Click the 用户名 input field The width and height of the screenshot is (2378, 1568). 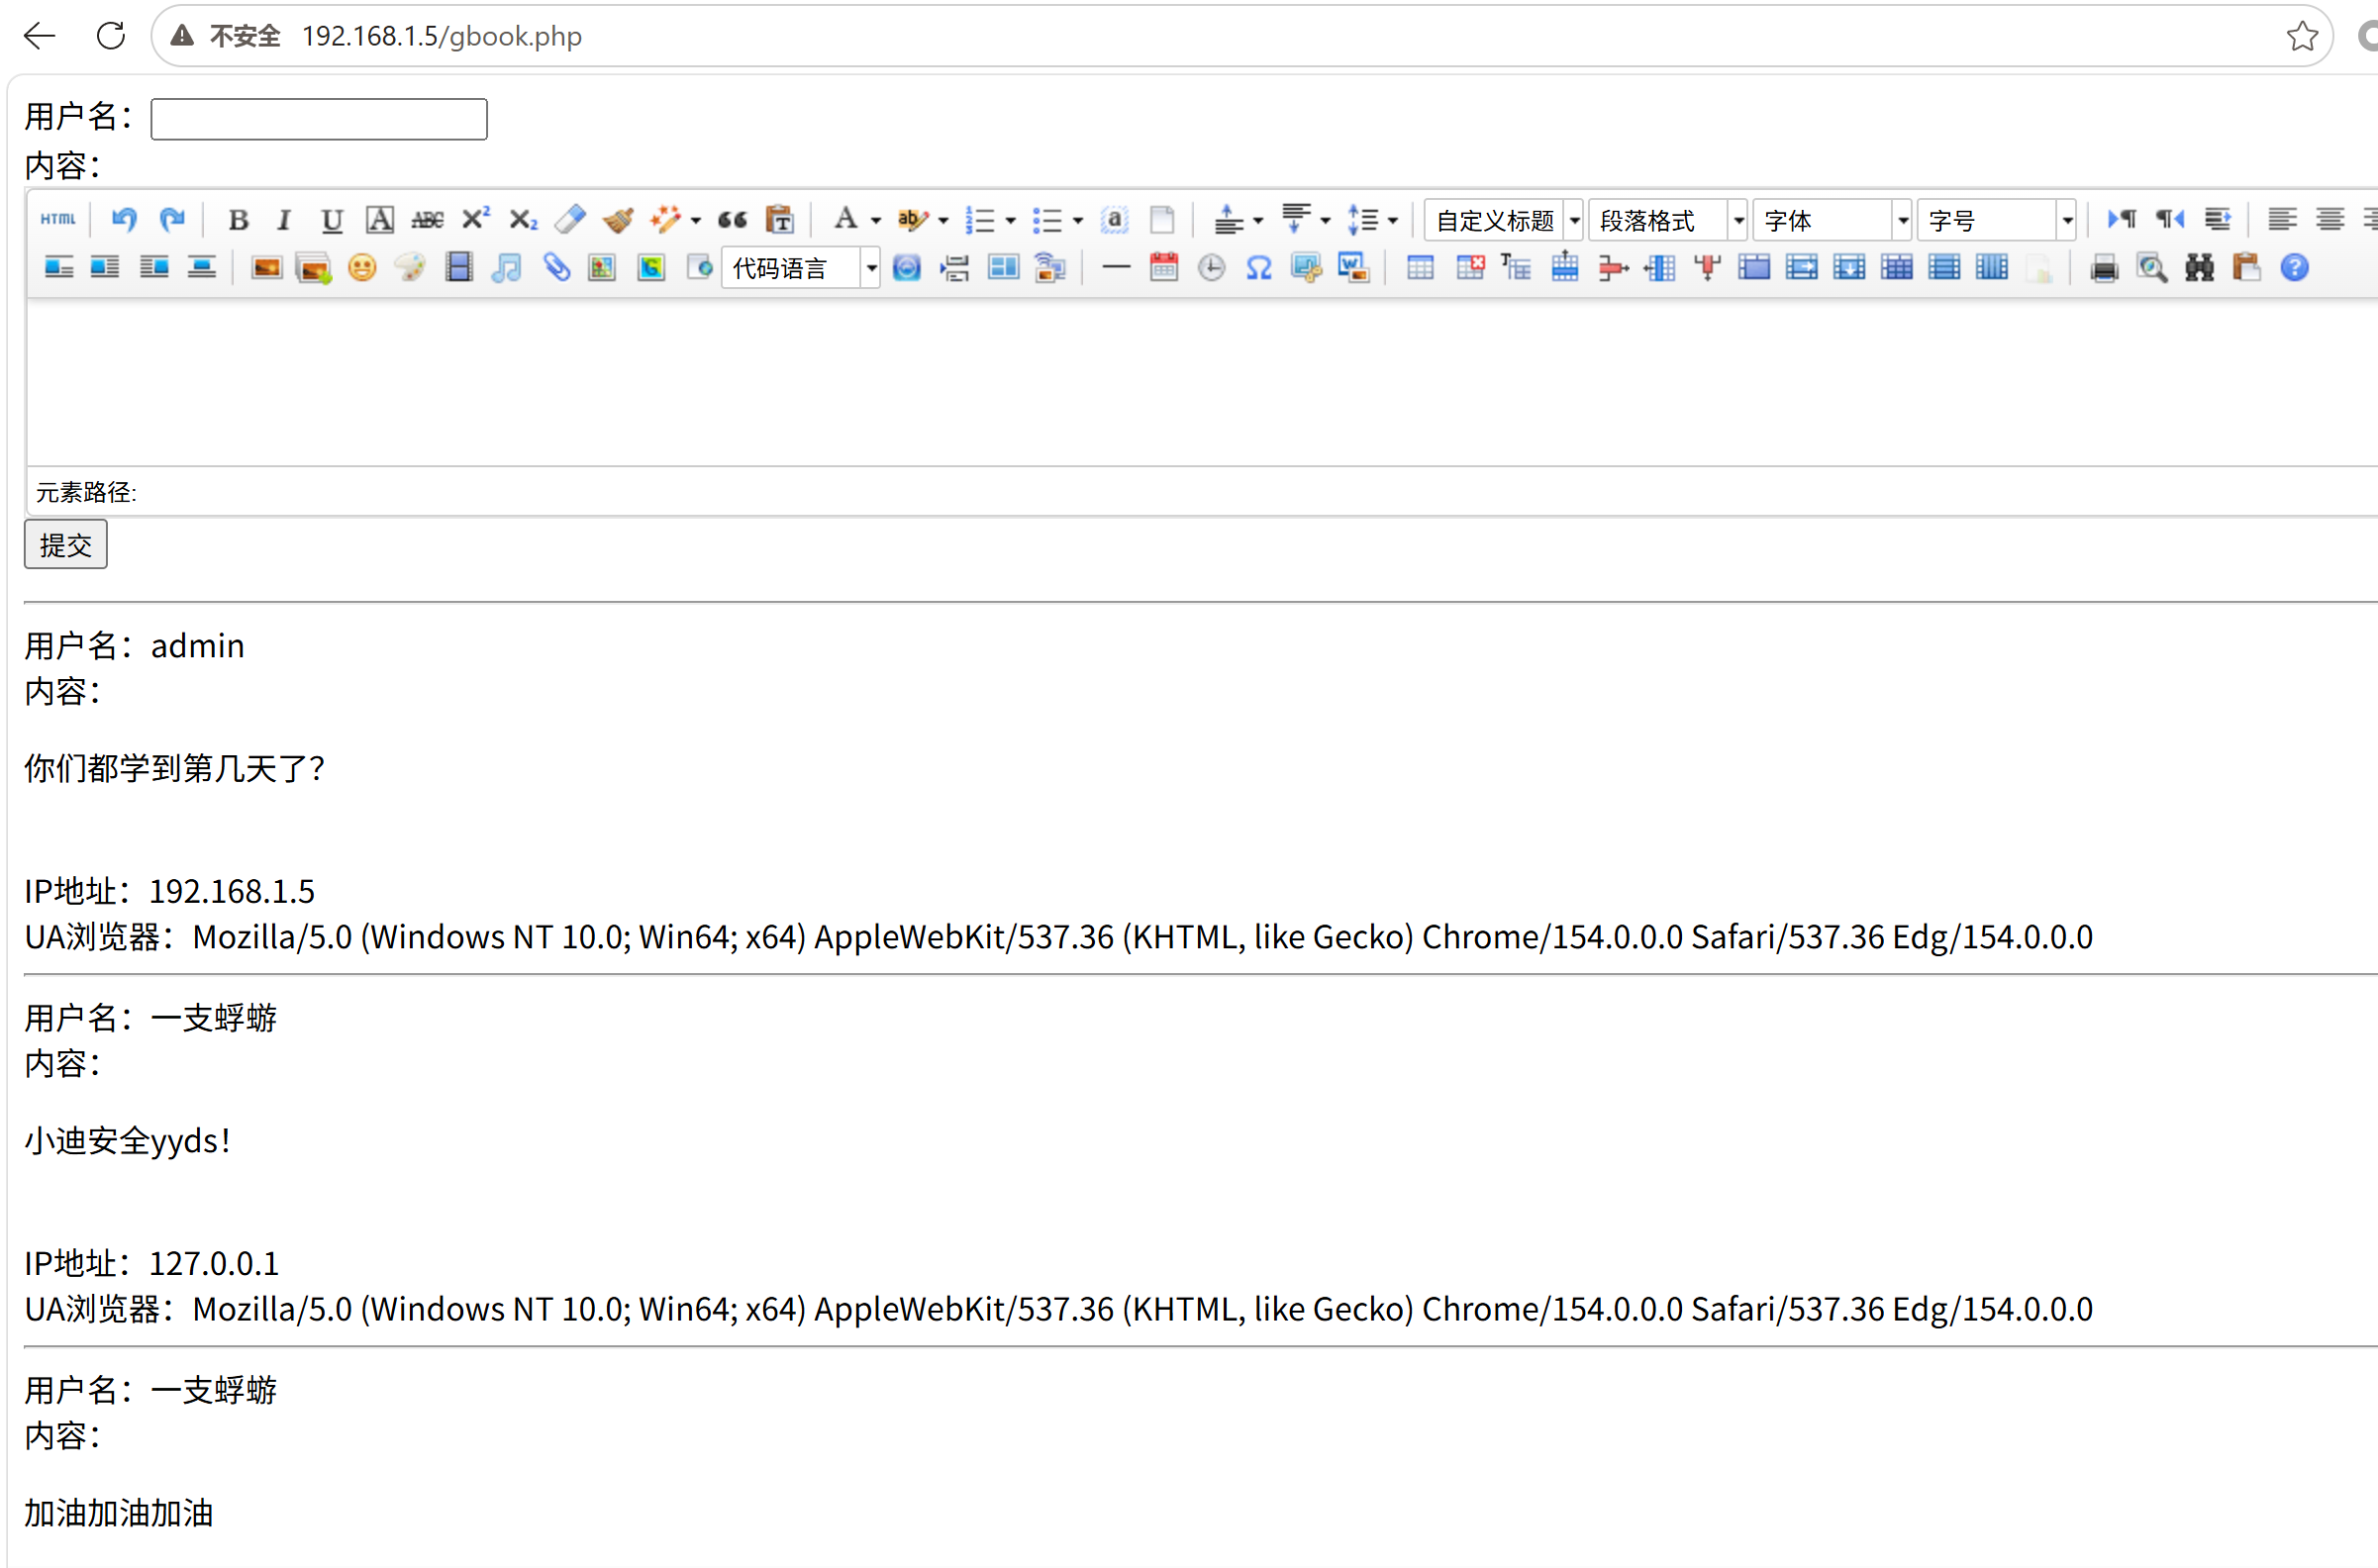pyautogui.click(x=319, y=119)
